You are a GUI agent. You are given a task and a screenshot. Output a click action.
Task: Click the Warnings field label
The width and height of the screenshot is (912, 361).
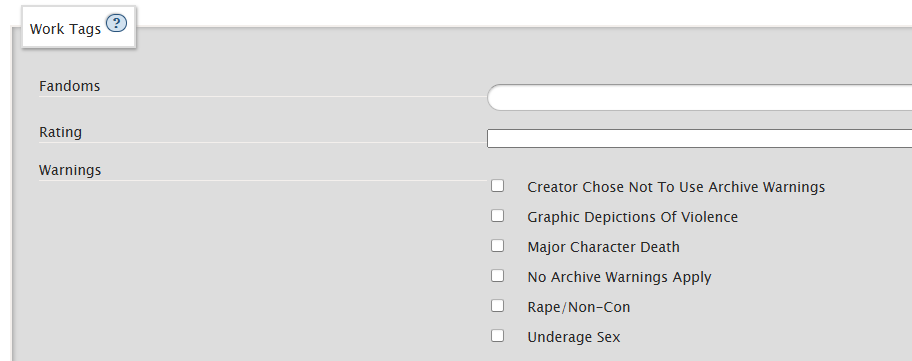[70, 170]
